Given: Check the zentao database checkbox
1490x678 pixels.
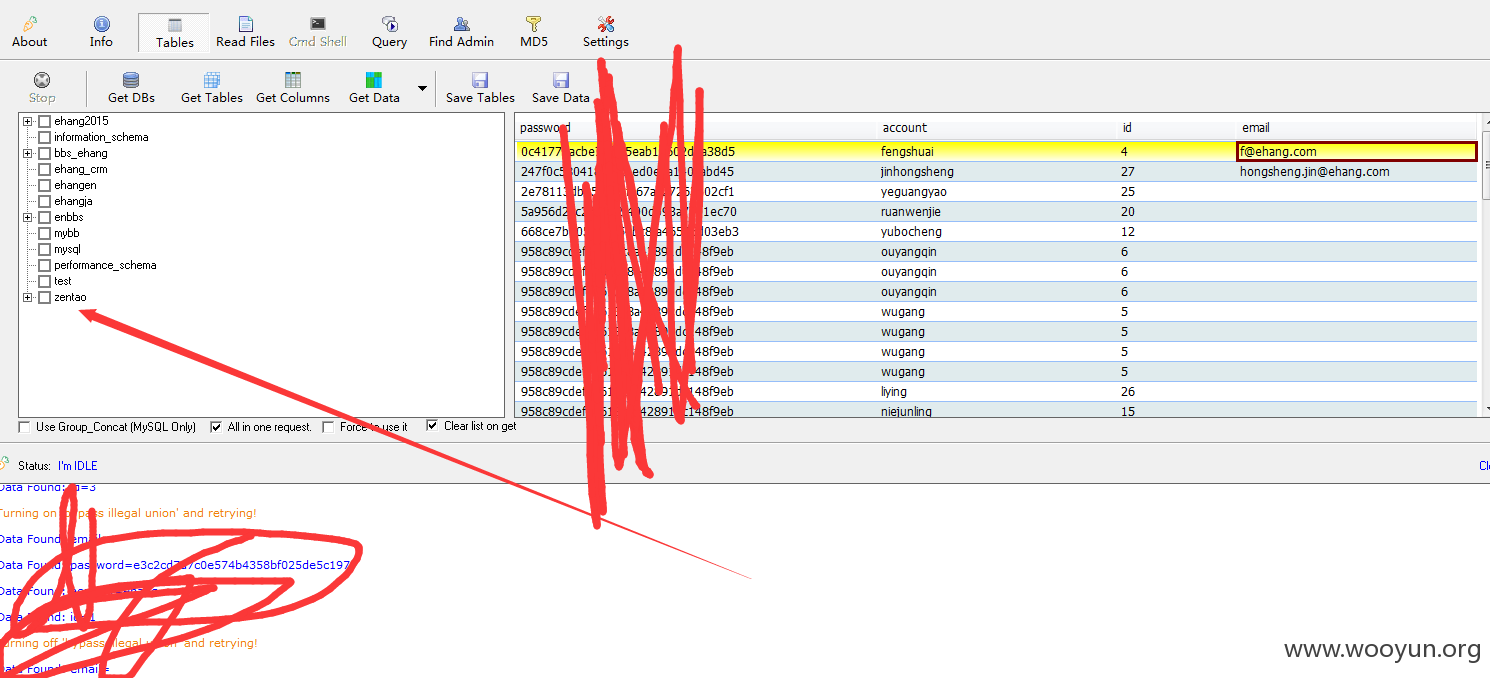Looking at the screenshot, I should pyautogui.click(x=44, y=297).
